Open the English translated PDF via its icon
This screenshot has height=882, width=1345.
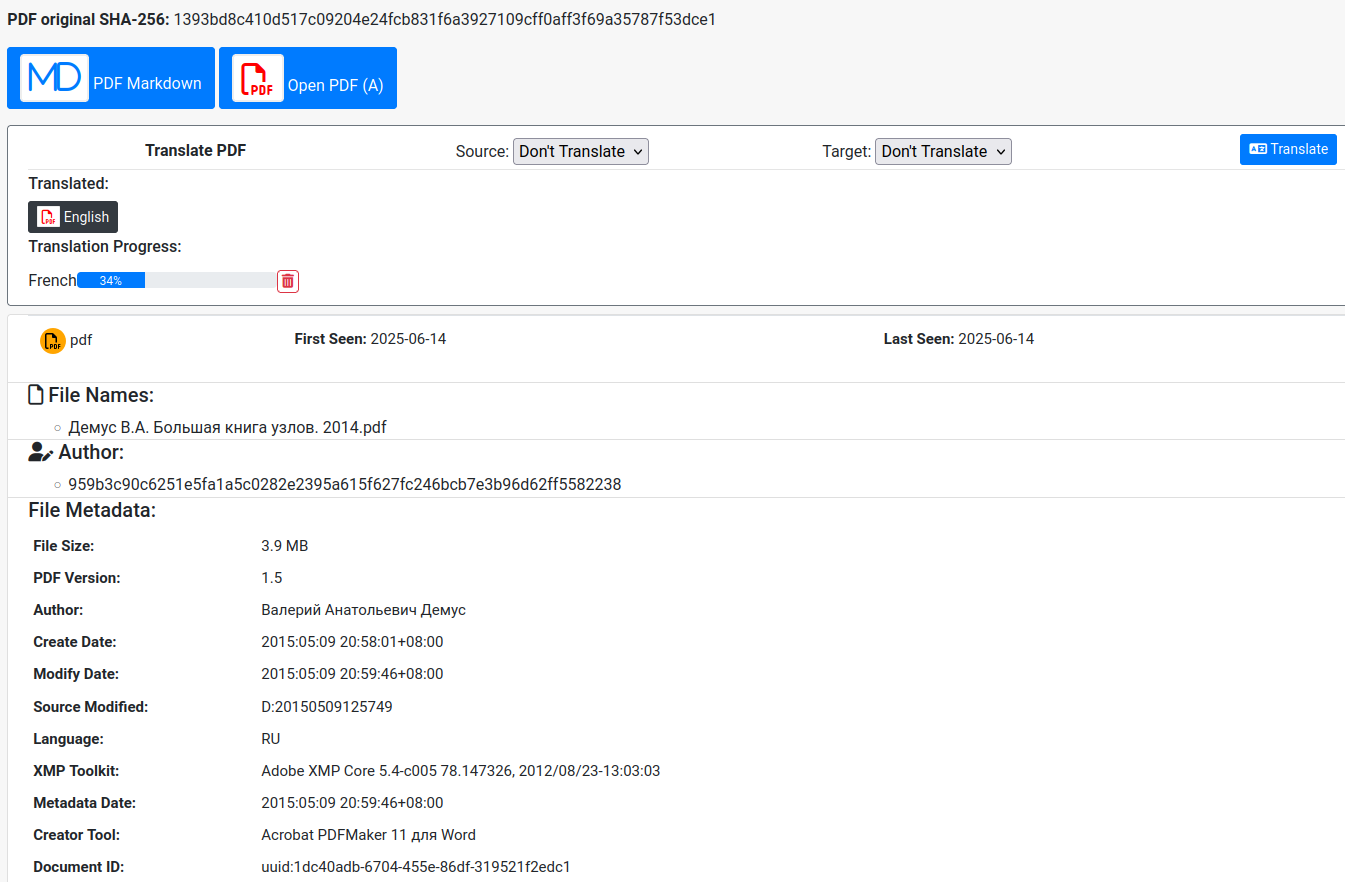tap(48, 217)
